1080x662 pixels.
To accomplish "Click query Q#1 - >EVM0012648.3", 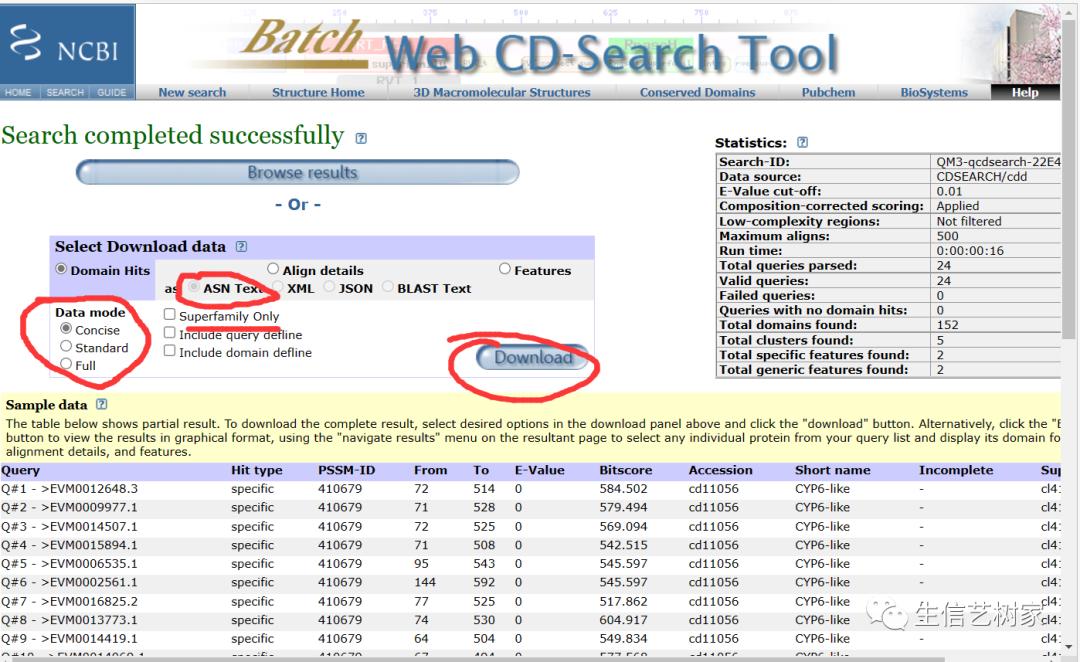I will click(x=70, y=488).
